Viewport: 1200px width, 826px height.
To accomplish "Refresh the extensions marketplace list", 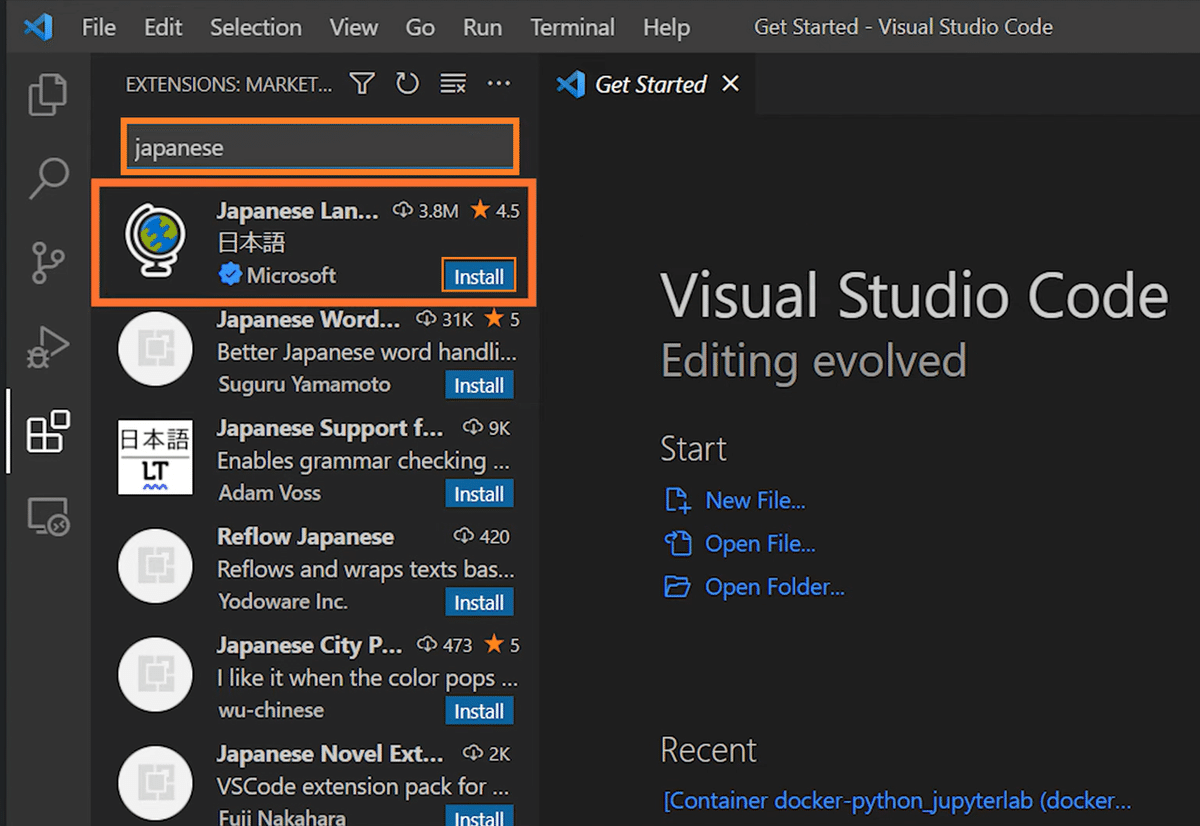I will point(407,84).
